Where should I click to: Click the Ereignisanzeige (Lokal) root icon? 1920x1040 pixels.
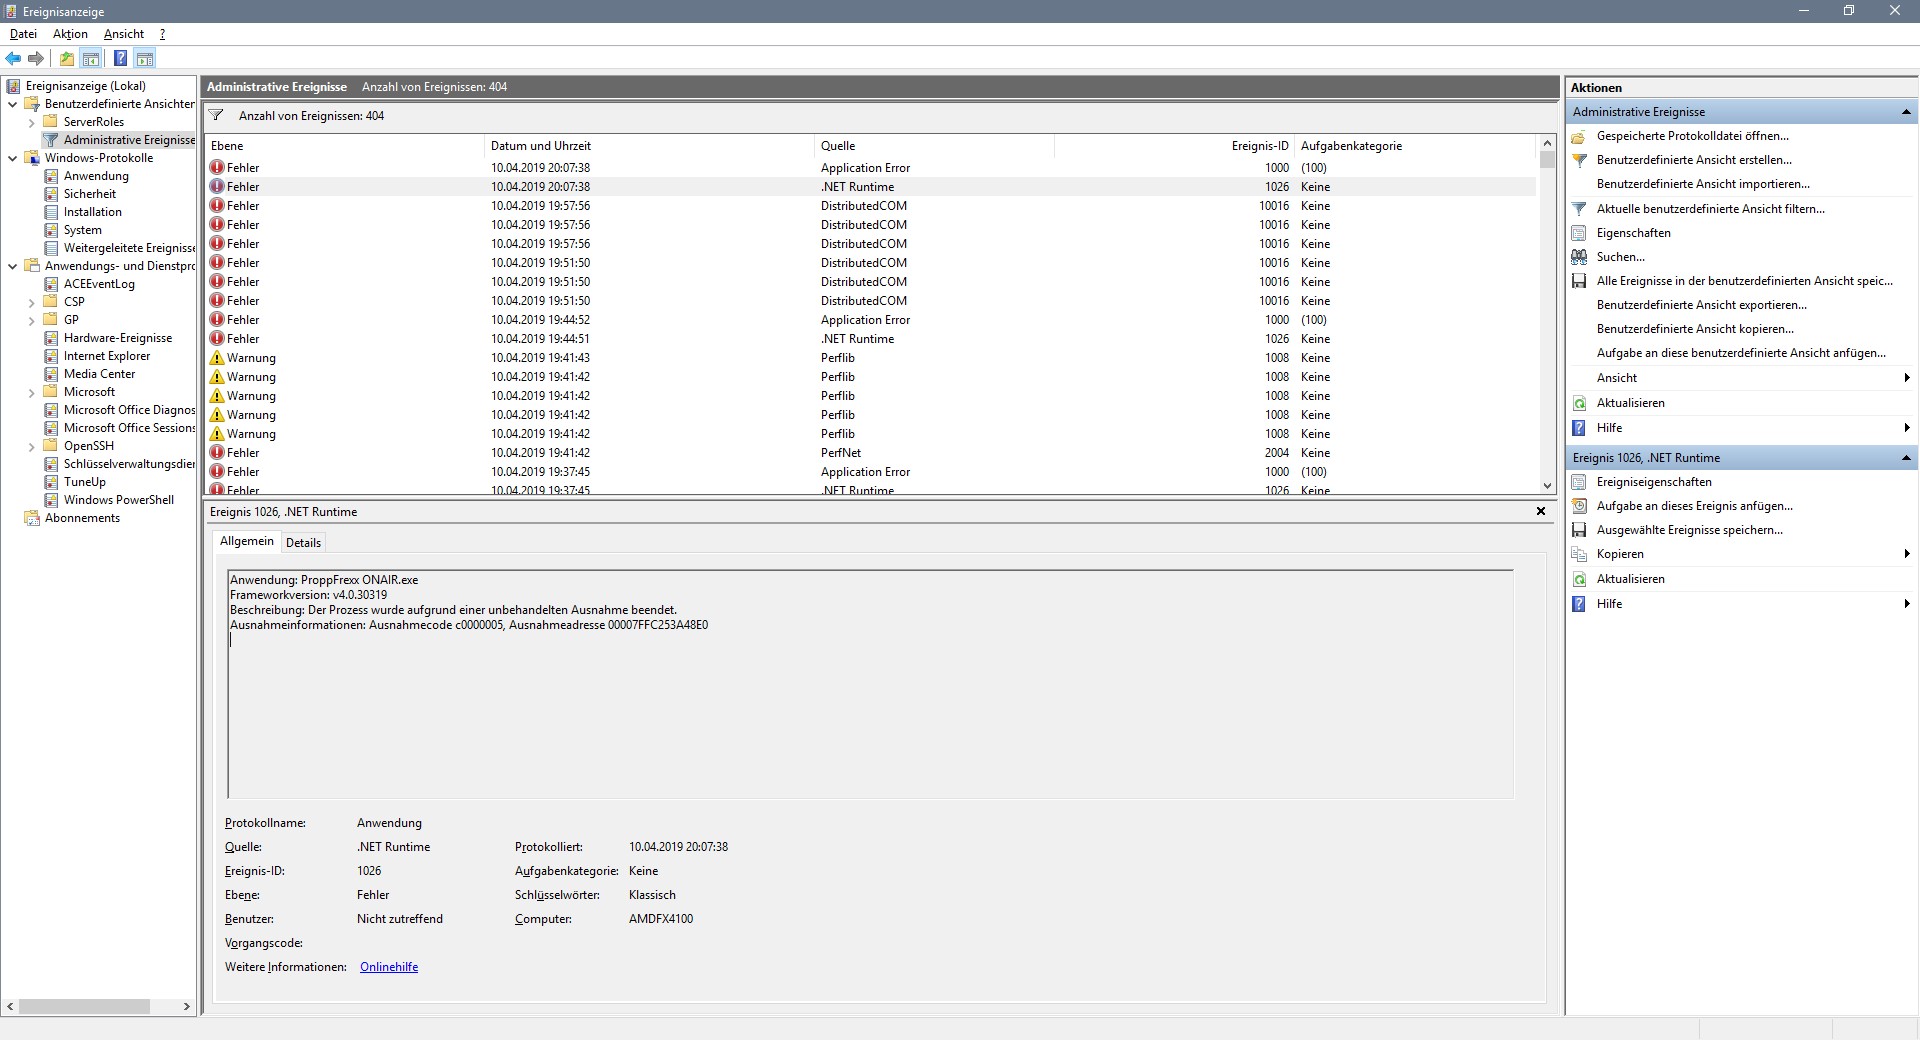coord(13,86)
